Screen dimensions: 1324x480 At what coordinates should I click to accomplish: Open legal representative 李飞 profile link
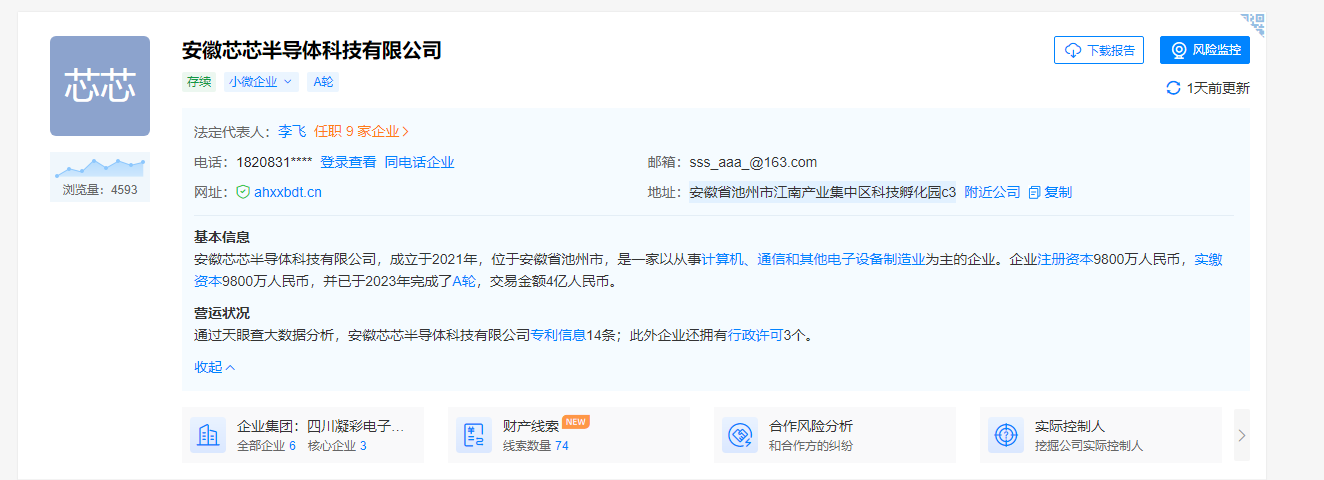point(292,131)
